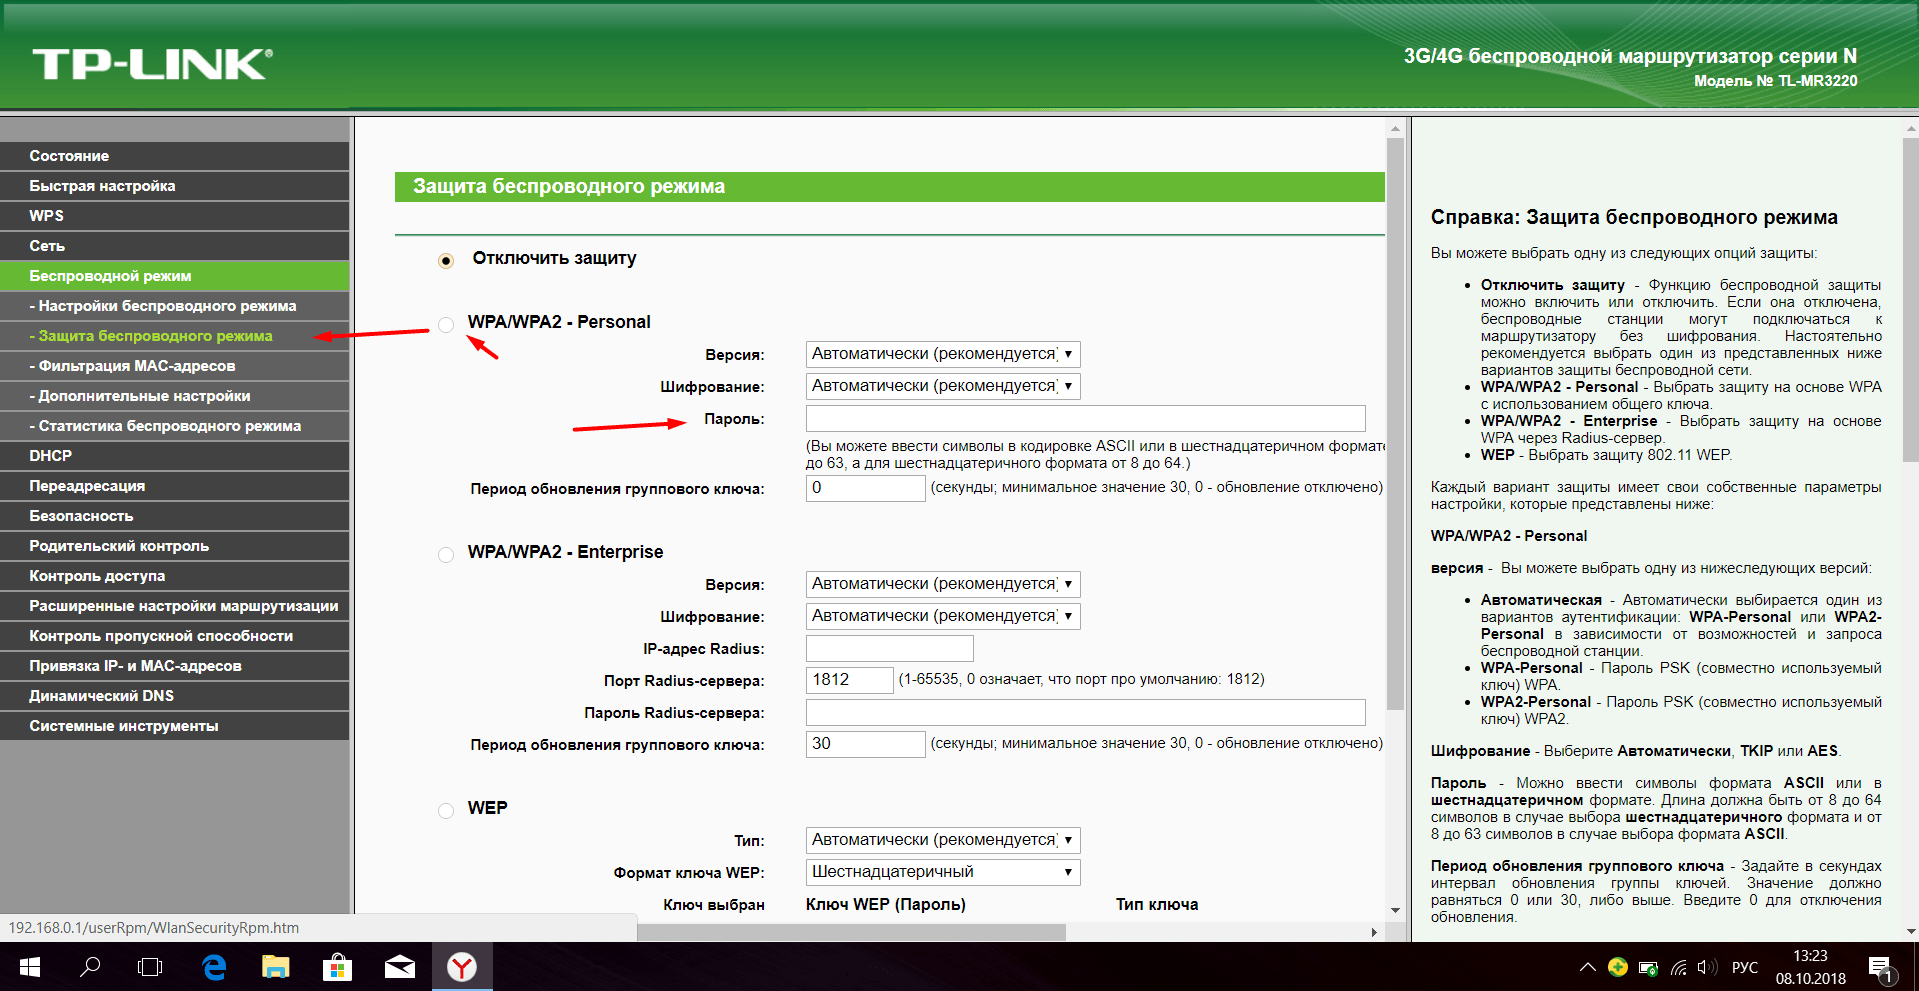Open the WEP 'Тип' dropdown

click(x=943, y=840)
